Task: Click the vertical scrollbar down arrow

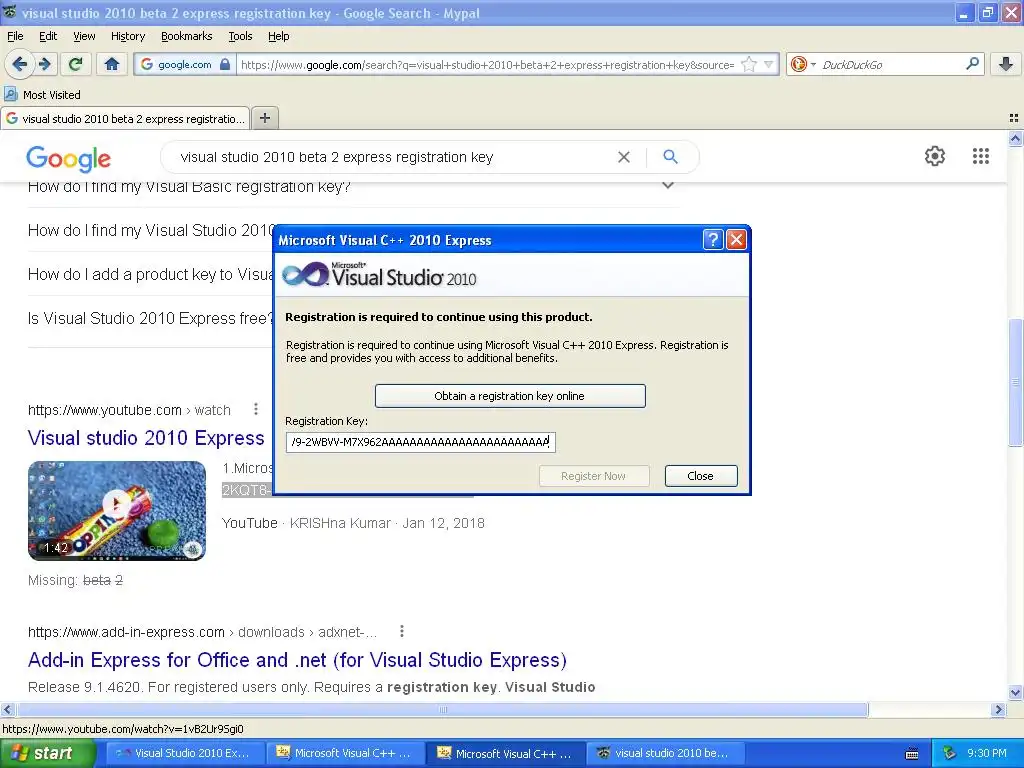Action: [x=1016, y=693]
